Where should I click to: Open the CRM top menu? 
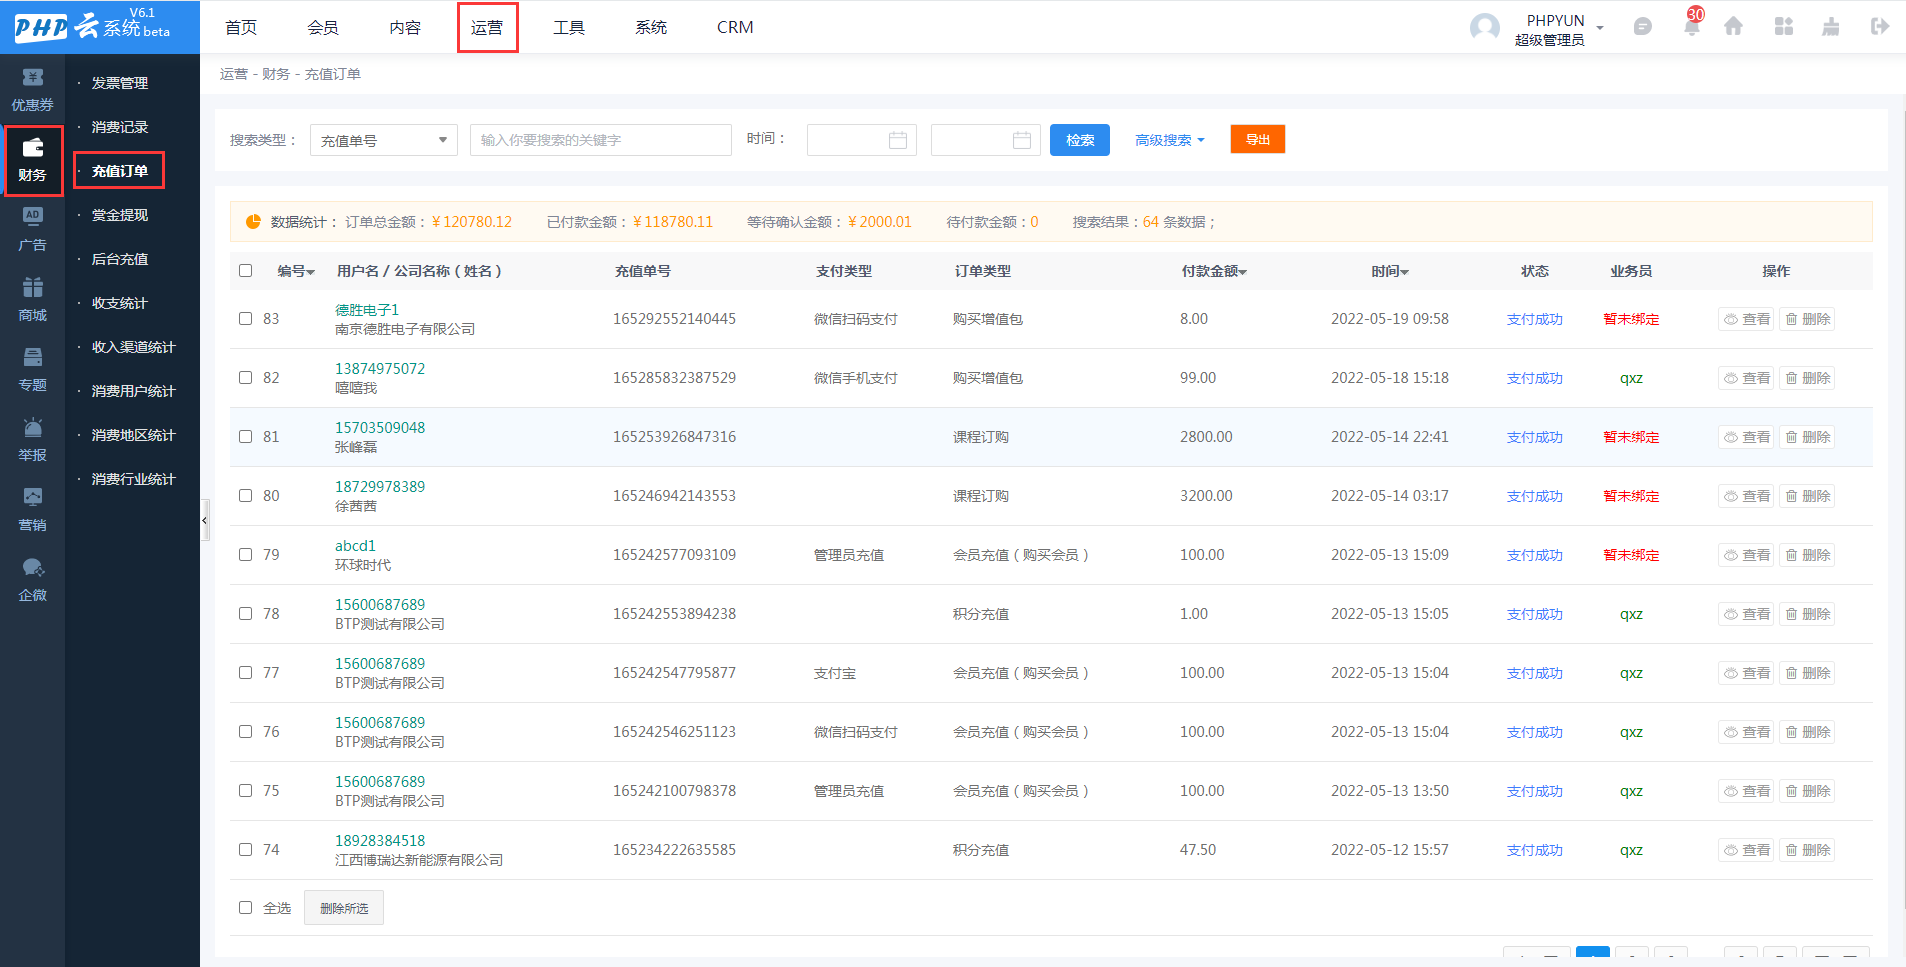click(735, 27)
